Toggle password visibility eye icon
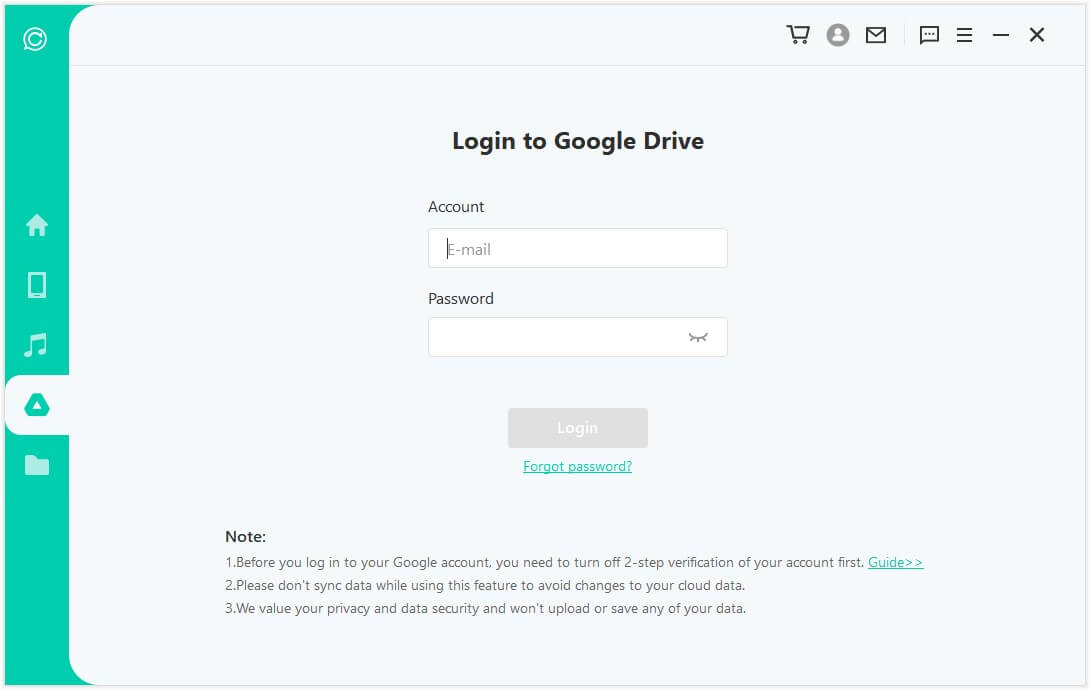This screenshot has height=690, width=1090. (x=698, y=337)
